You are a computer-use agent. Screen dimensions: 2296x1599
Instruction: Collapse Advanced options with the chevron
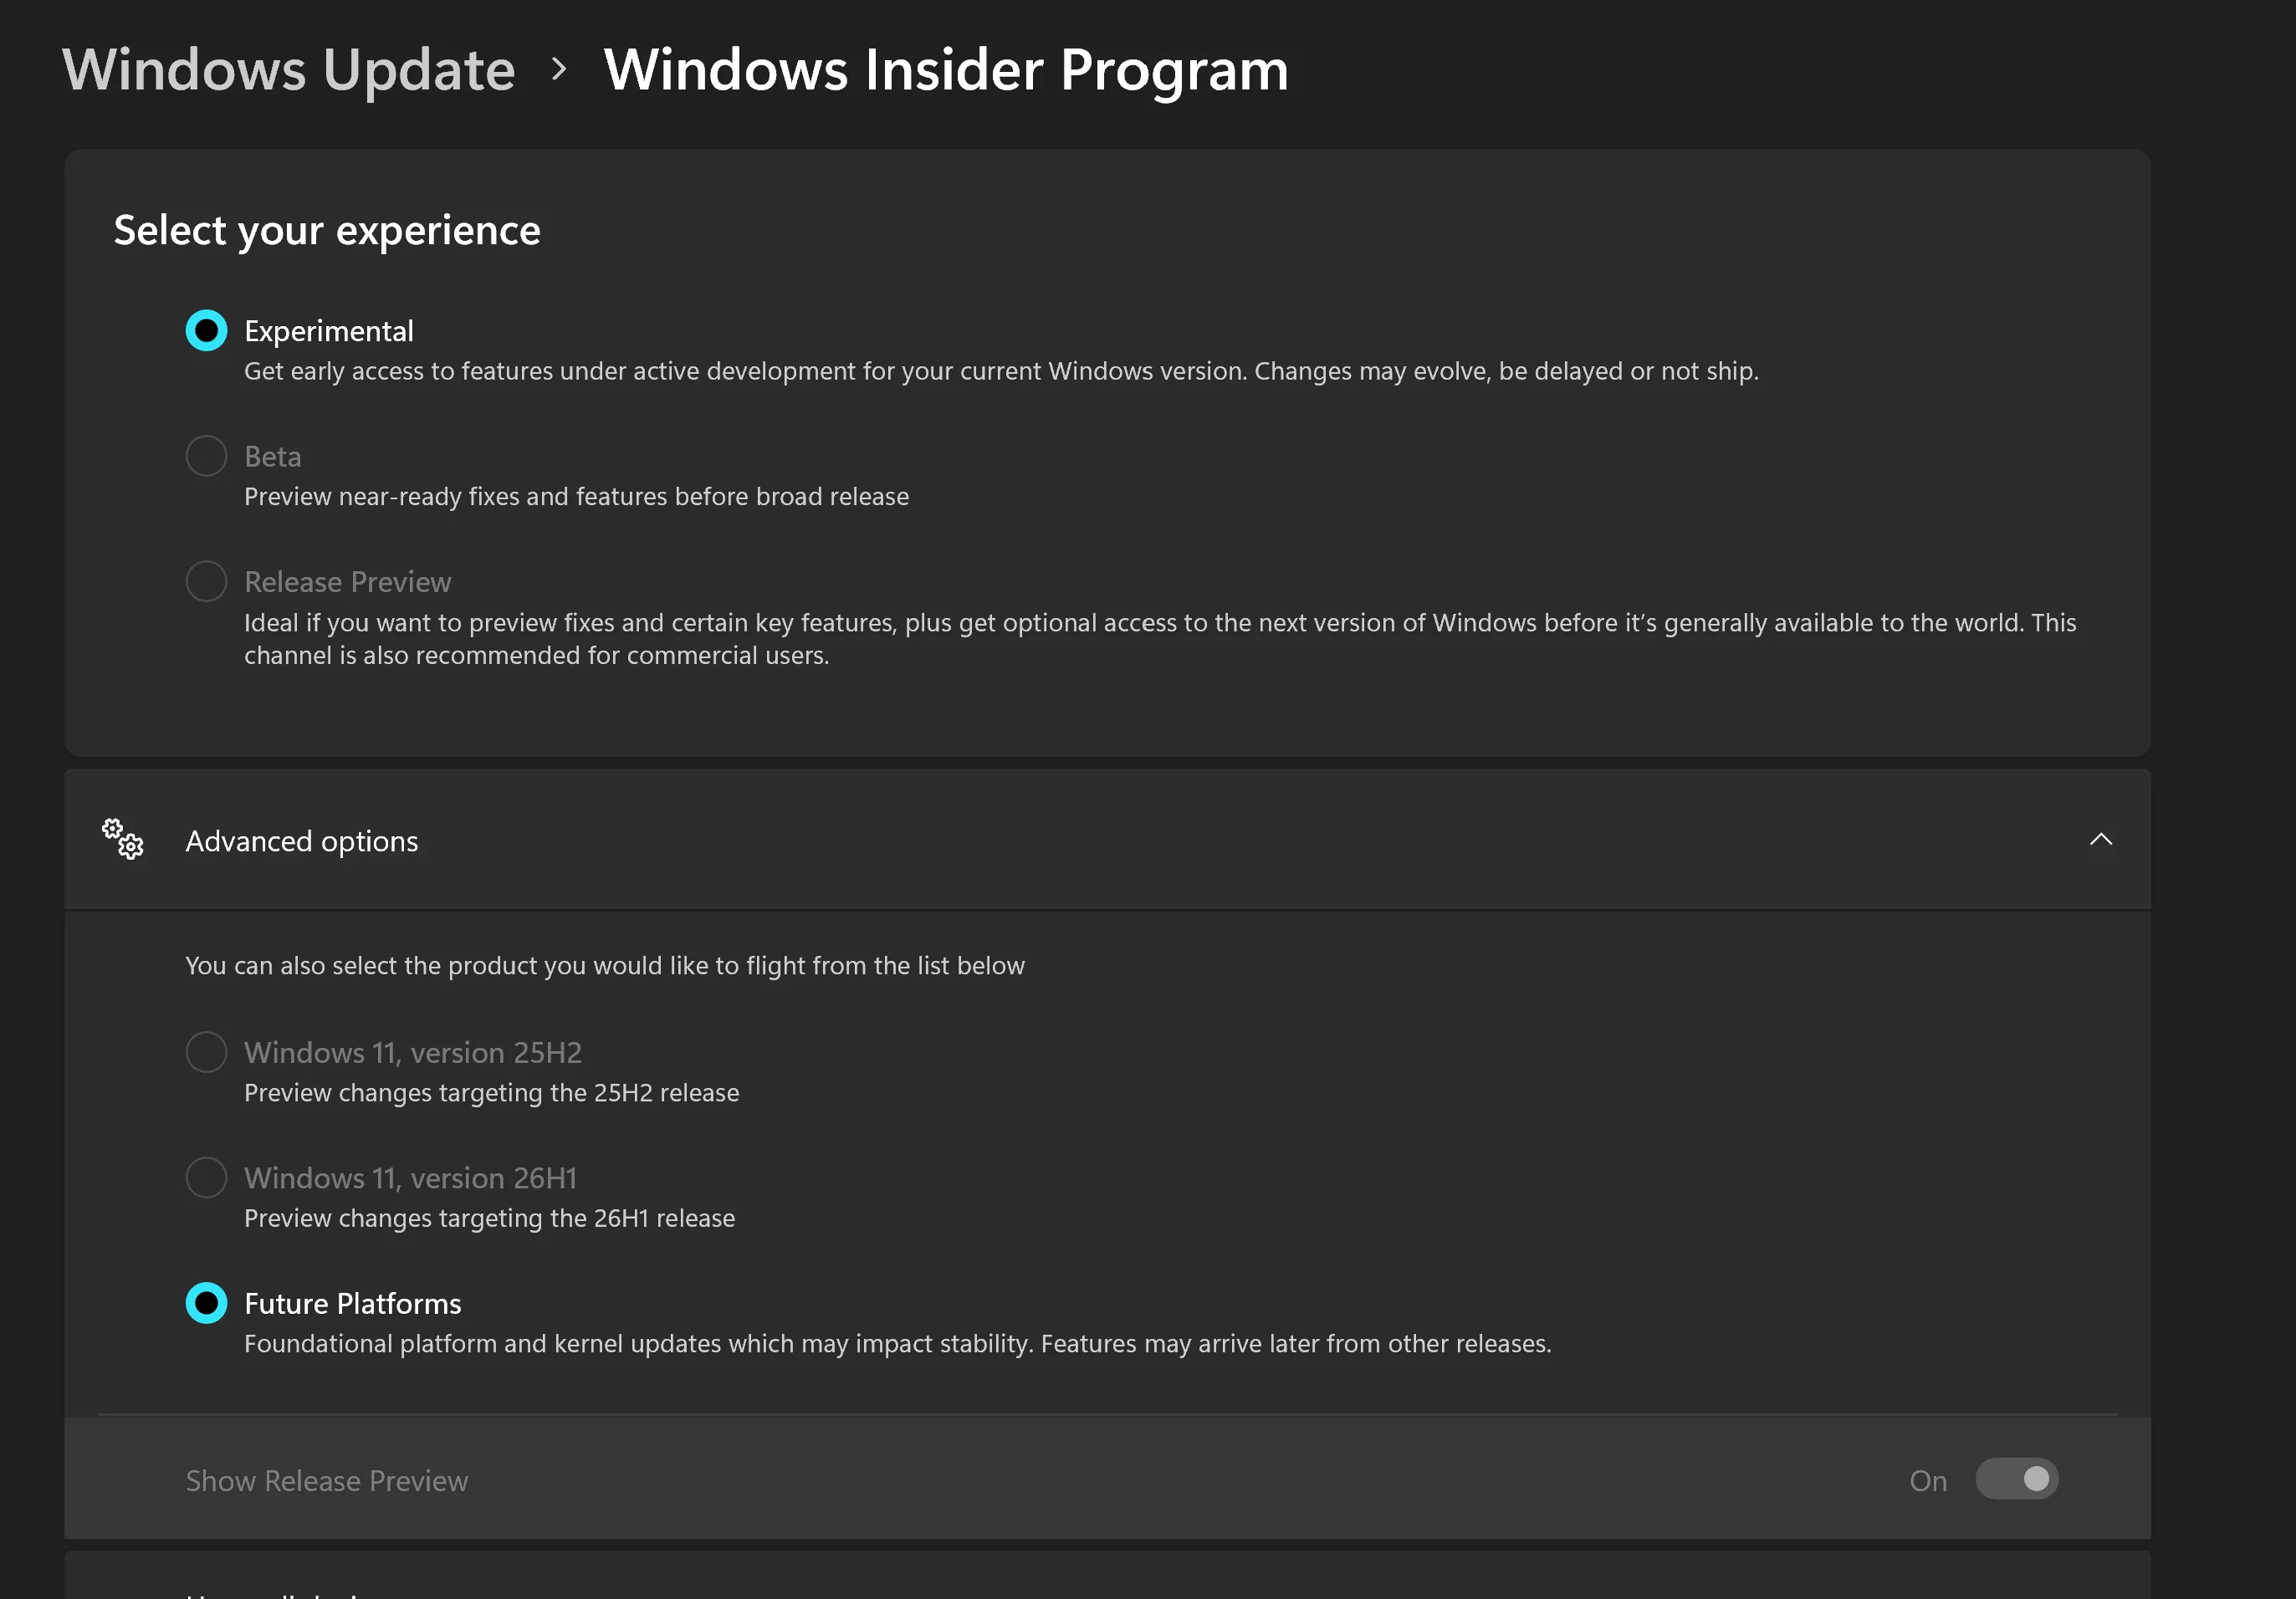(x=2101, y=839)
